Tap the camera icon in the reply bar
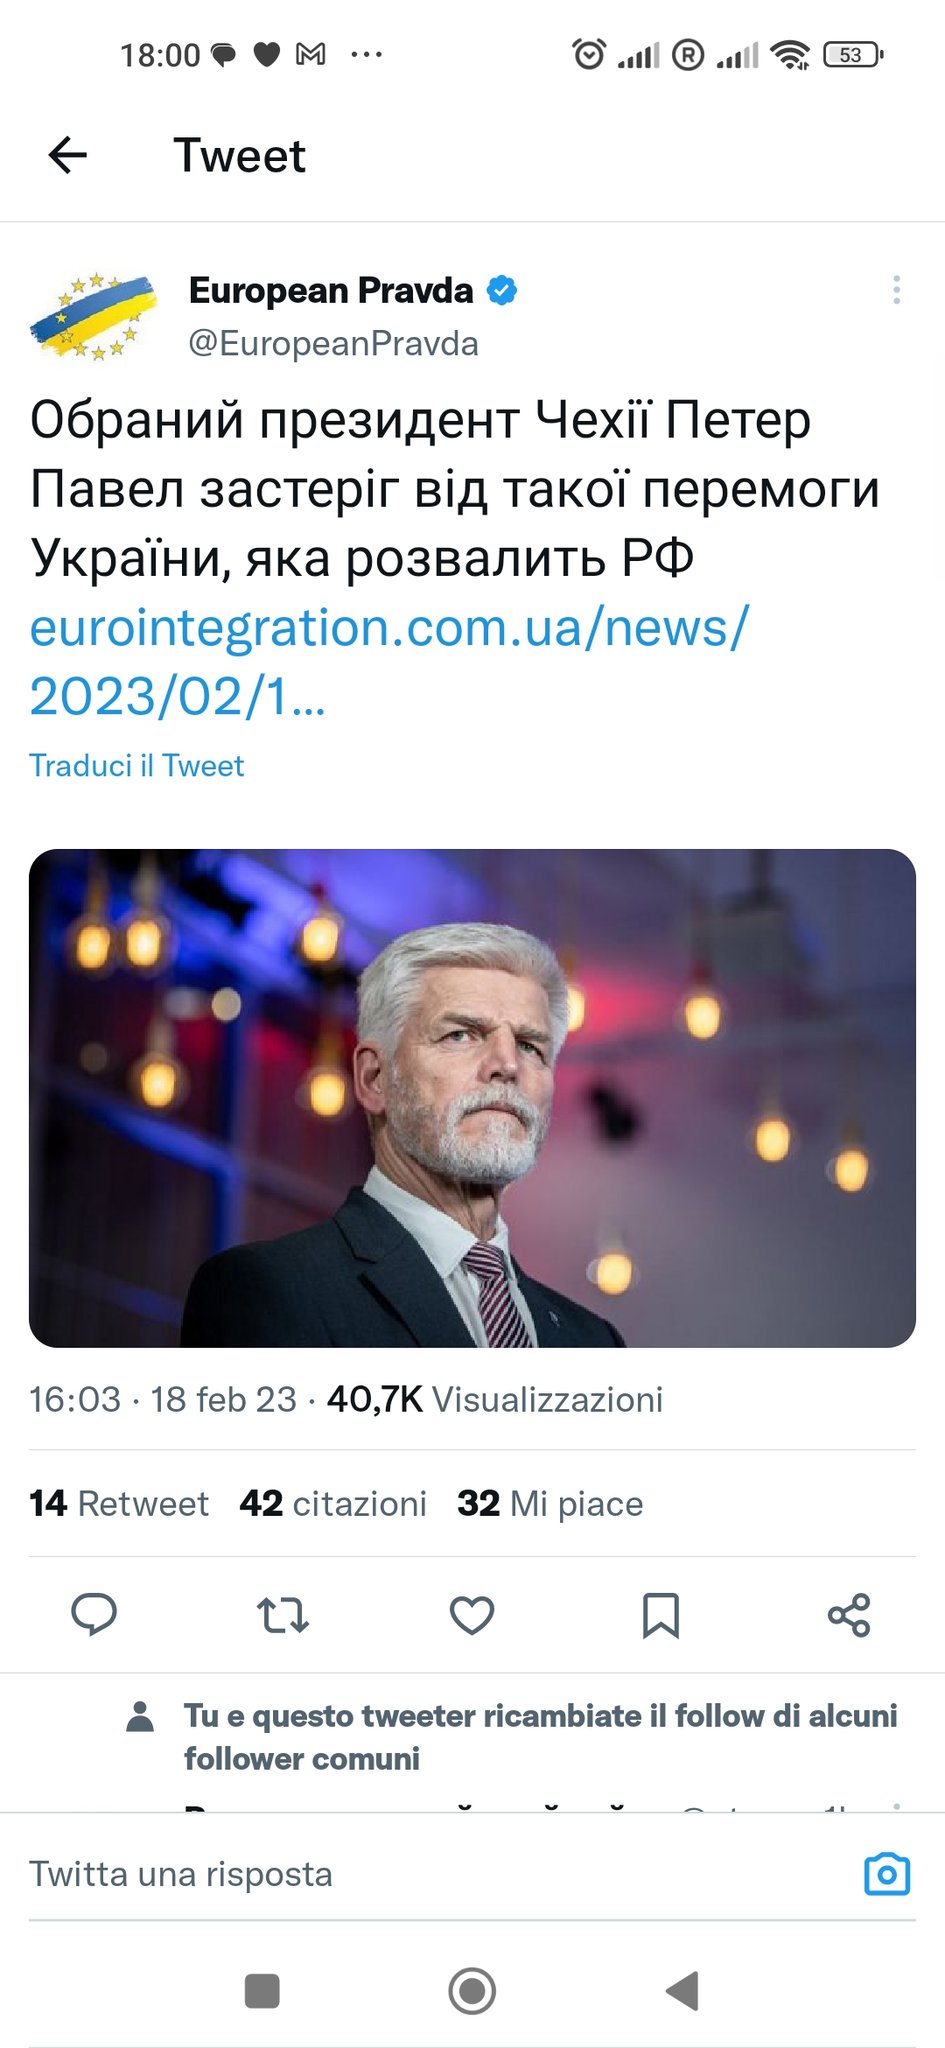Screen dimensions: 945x2048 887,1874
